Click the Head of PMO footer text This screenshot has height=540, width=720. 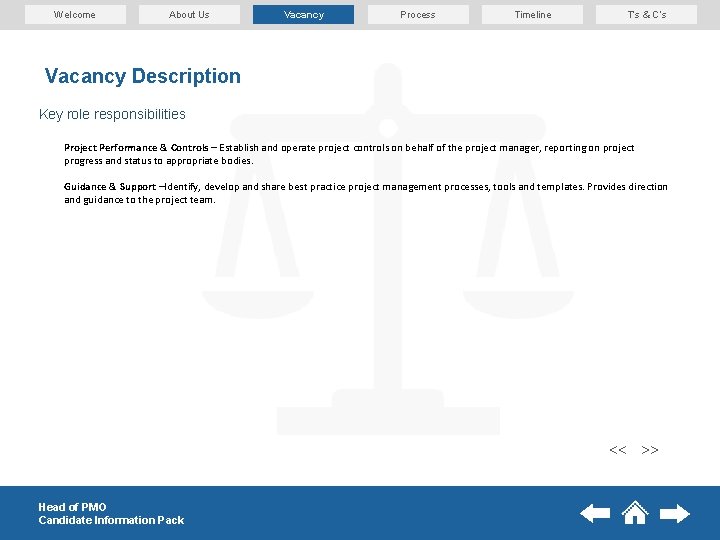(x=72, y=507)
